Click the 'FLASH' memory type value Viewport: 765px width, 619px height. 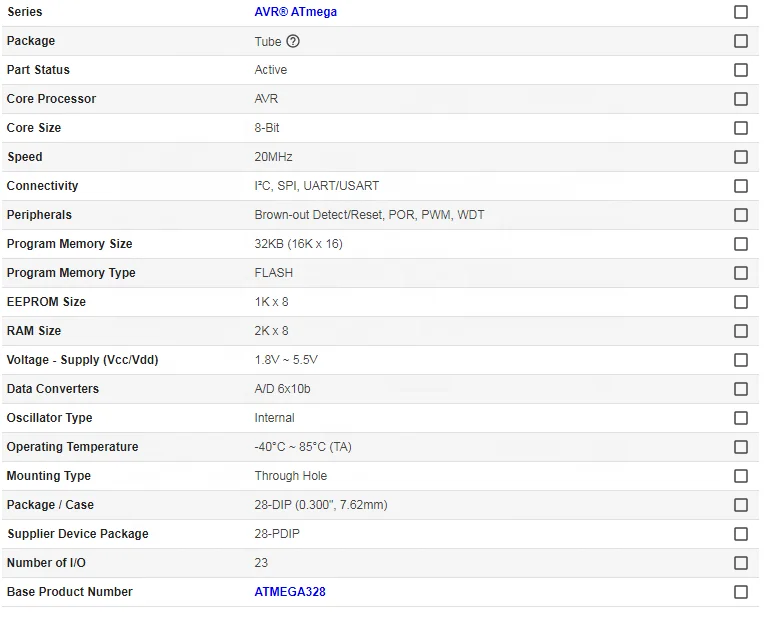pos(273,273)
